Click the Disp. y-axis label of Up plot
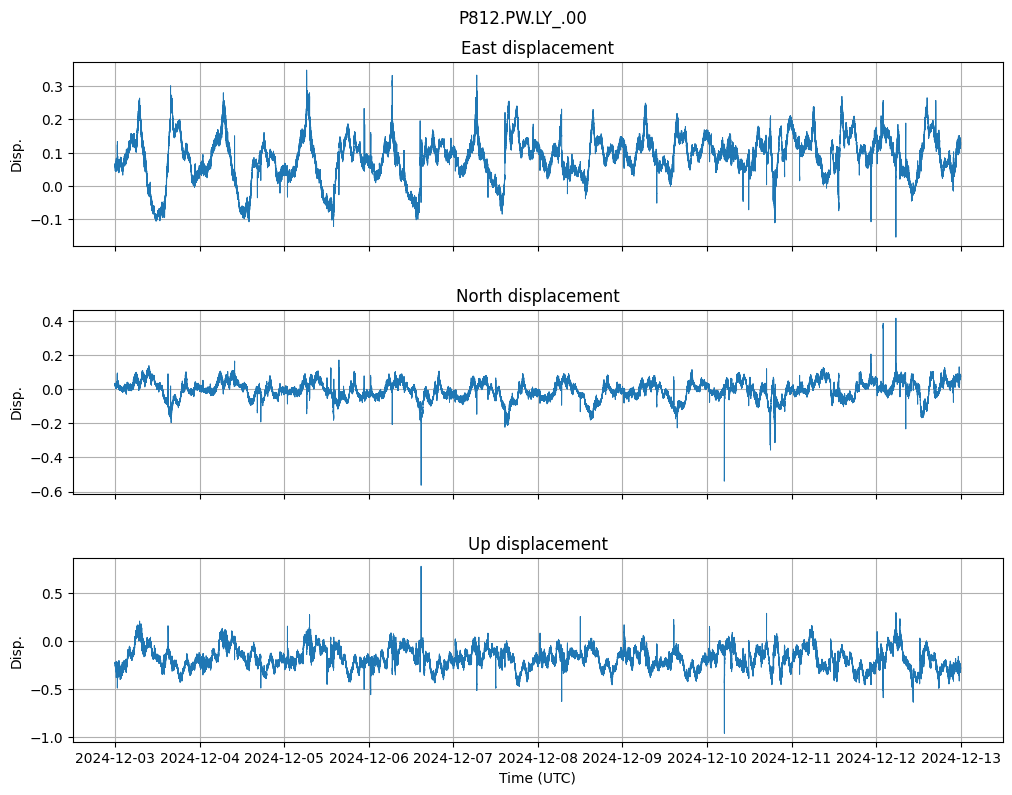Image resolution: width=1012 pixels, height=795 pixels. pyautogui.click(x=17, y=649)
